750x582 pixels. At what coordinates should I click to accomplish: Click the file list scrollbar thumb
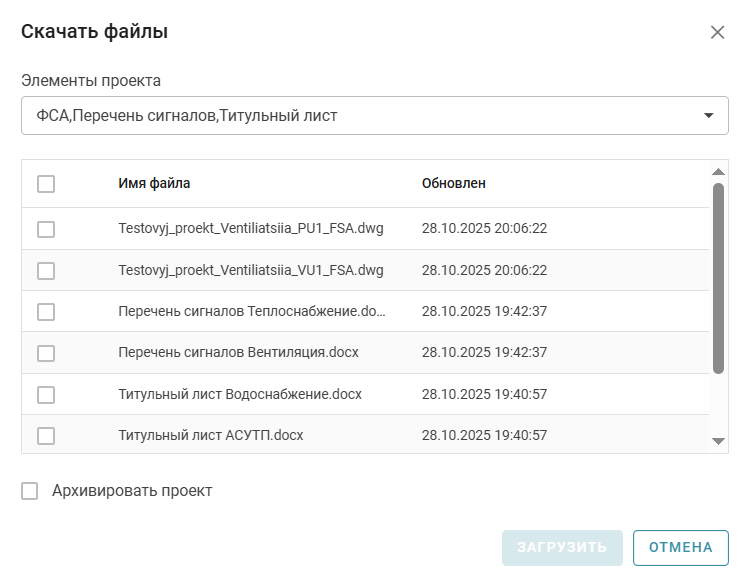tap(718, 278)
